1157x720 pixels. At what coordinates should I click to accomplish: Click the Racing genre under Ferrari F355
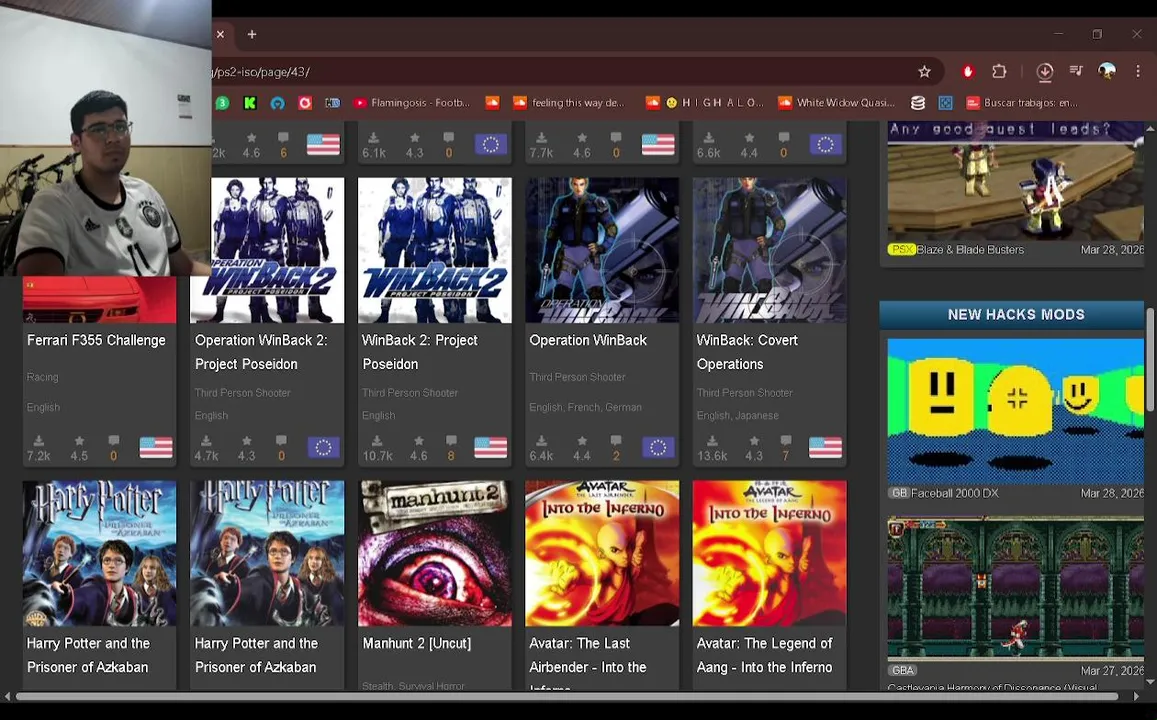pyautogui.click(x=42, y=377)
